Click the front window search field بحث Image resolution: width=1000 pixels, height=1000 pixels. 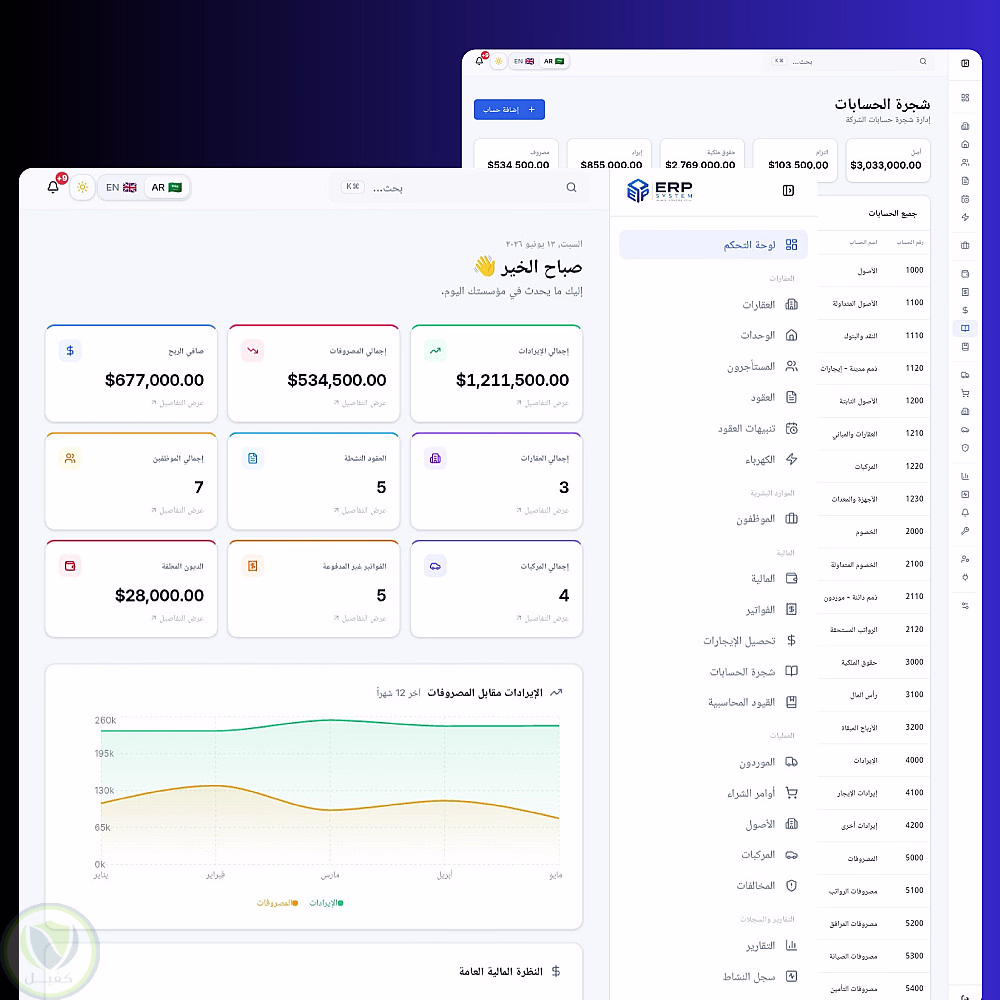459,188
